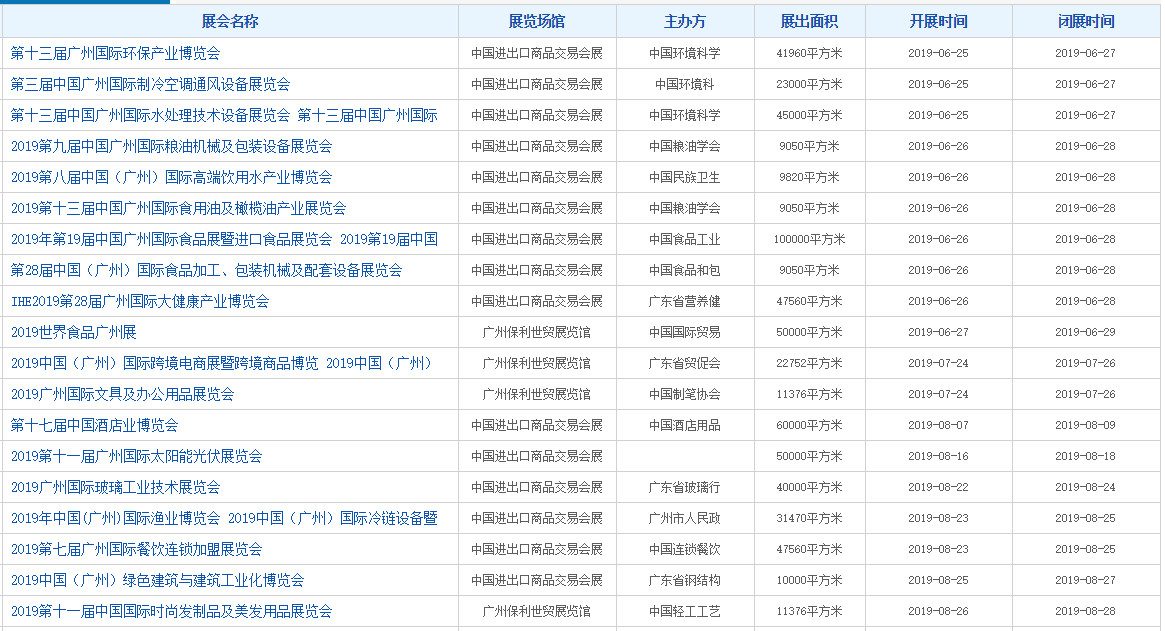Open 第十三届广州国际环保产业博览会 link
Image resolution: width=1165 pixels, height=631 pixels.
click(115, 54)
